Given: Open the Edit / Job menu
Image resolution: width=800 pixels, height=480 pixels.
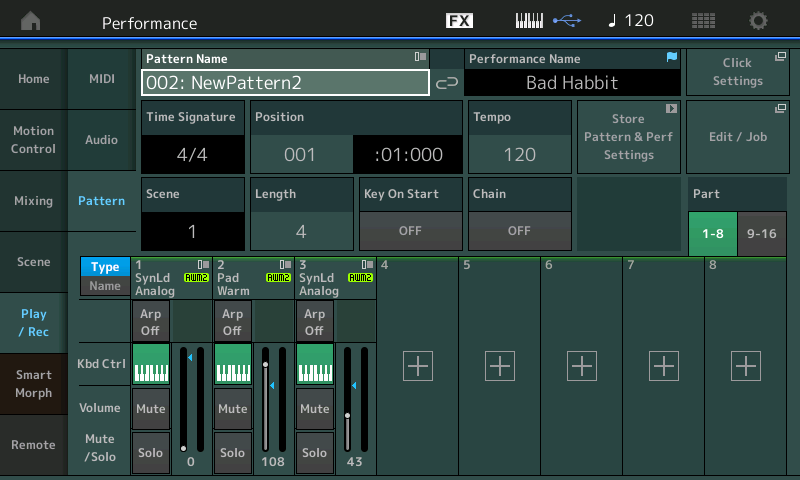Looking at the screenshot, I should coord(737,137).
